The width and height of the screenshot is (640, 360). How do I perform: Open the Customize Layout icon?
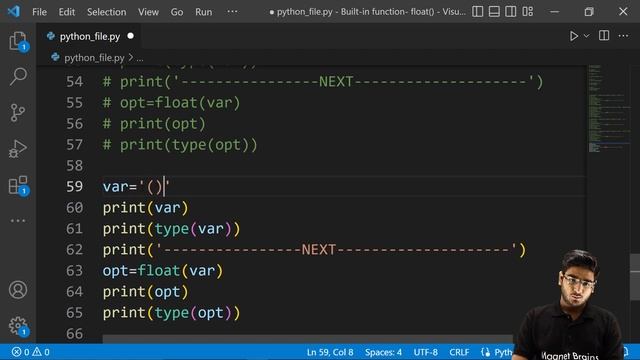(527, 11)
